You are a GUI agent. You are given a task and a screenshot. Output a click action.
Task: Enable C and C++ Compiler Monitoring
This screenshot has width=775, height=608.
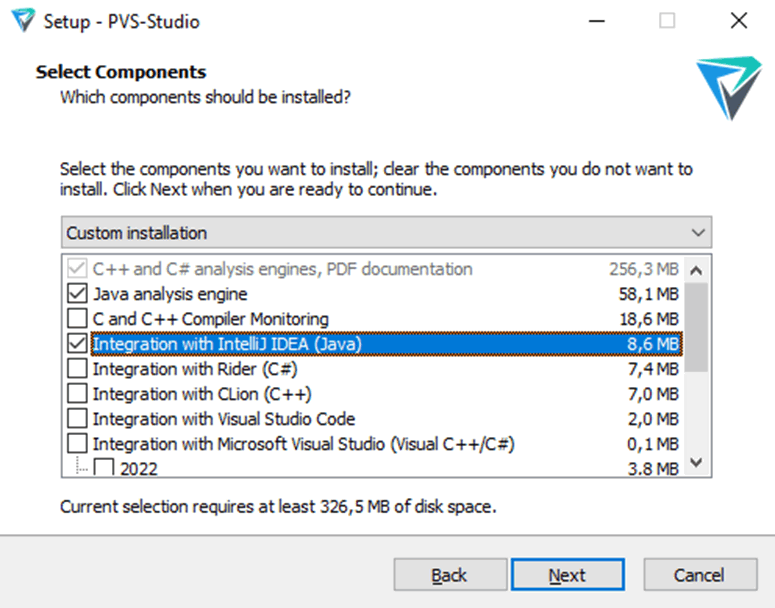(x=76, y=319)
